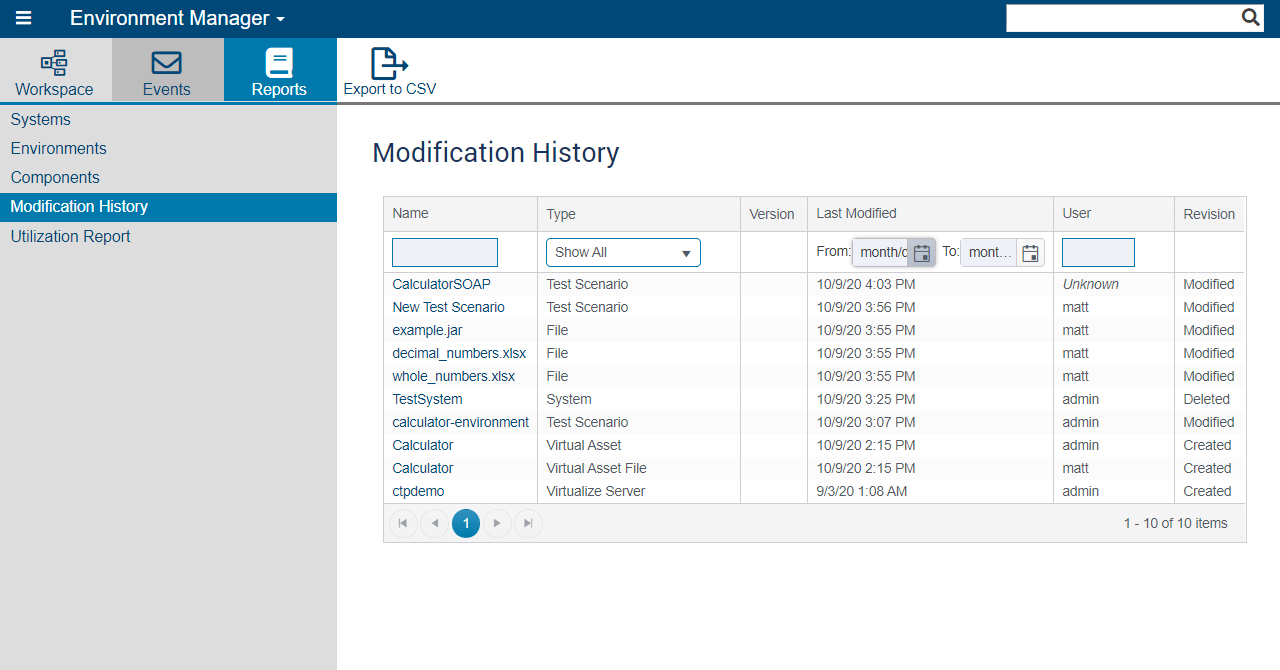
Task: Click the 10/9/20 4:03 PM date cell
Action: 866,284
